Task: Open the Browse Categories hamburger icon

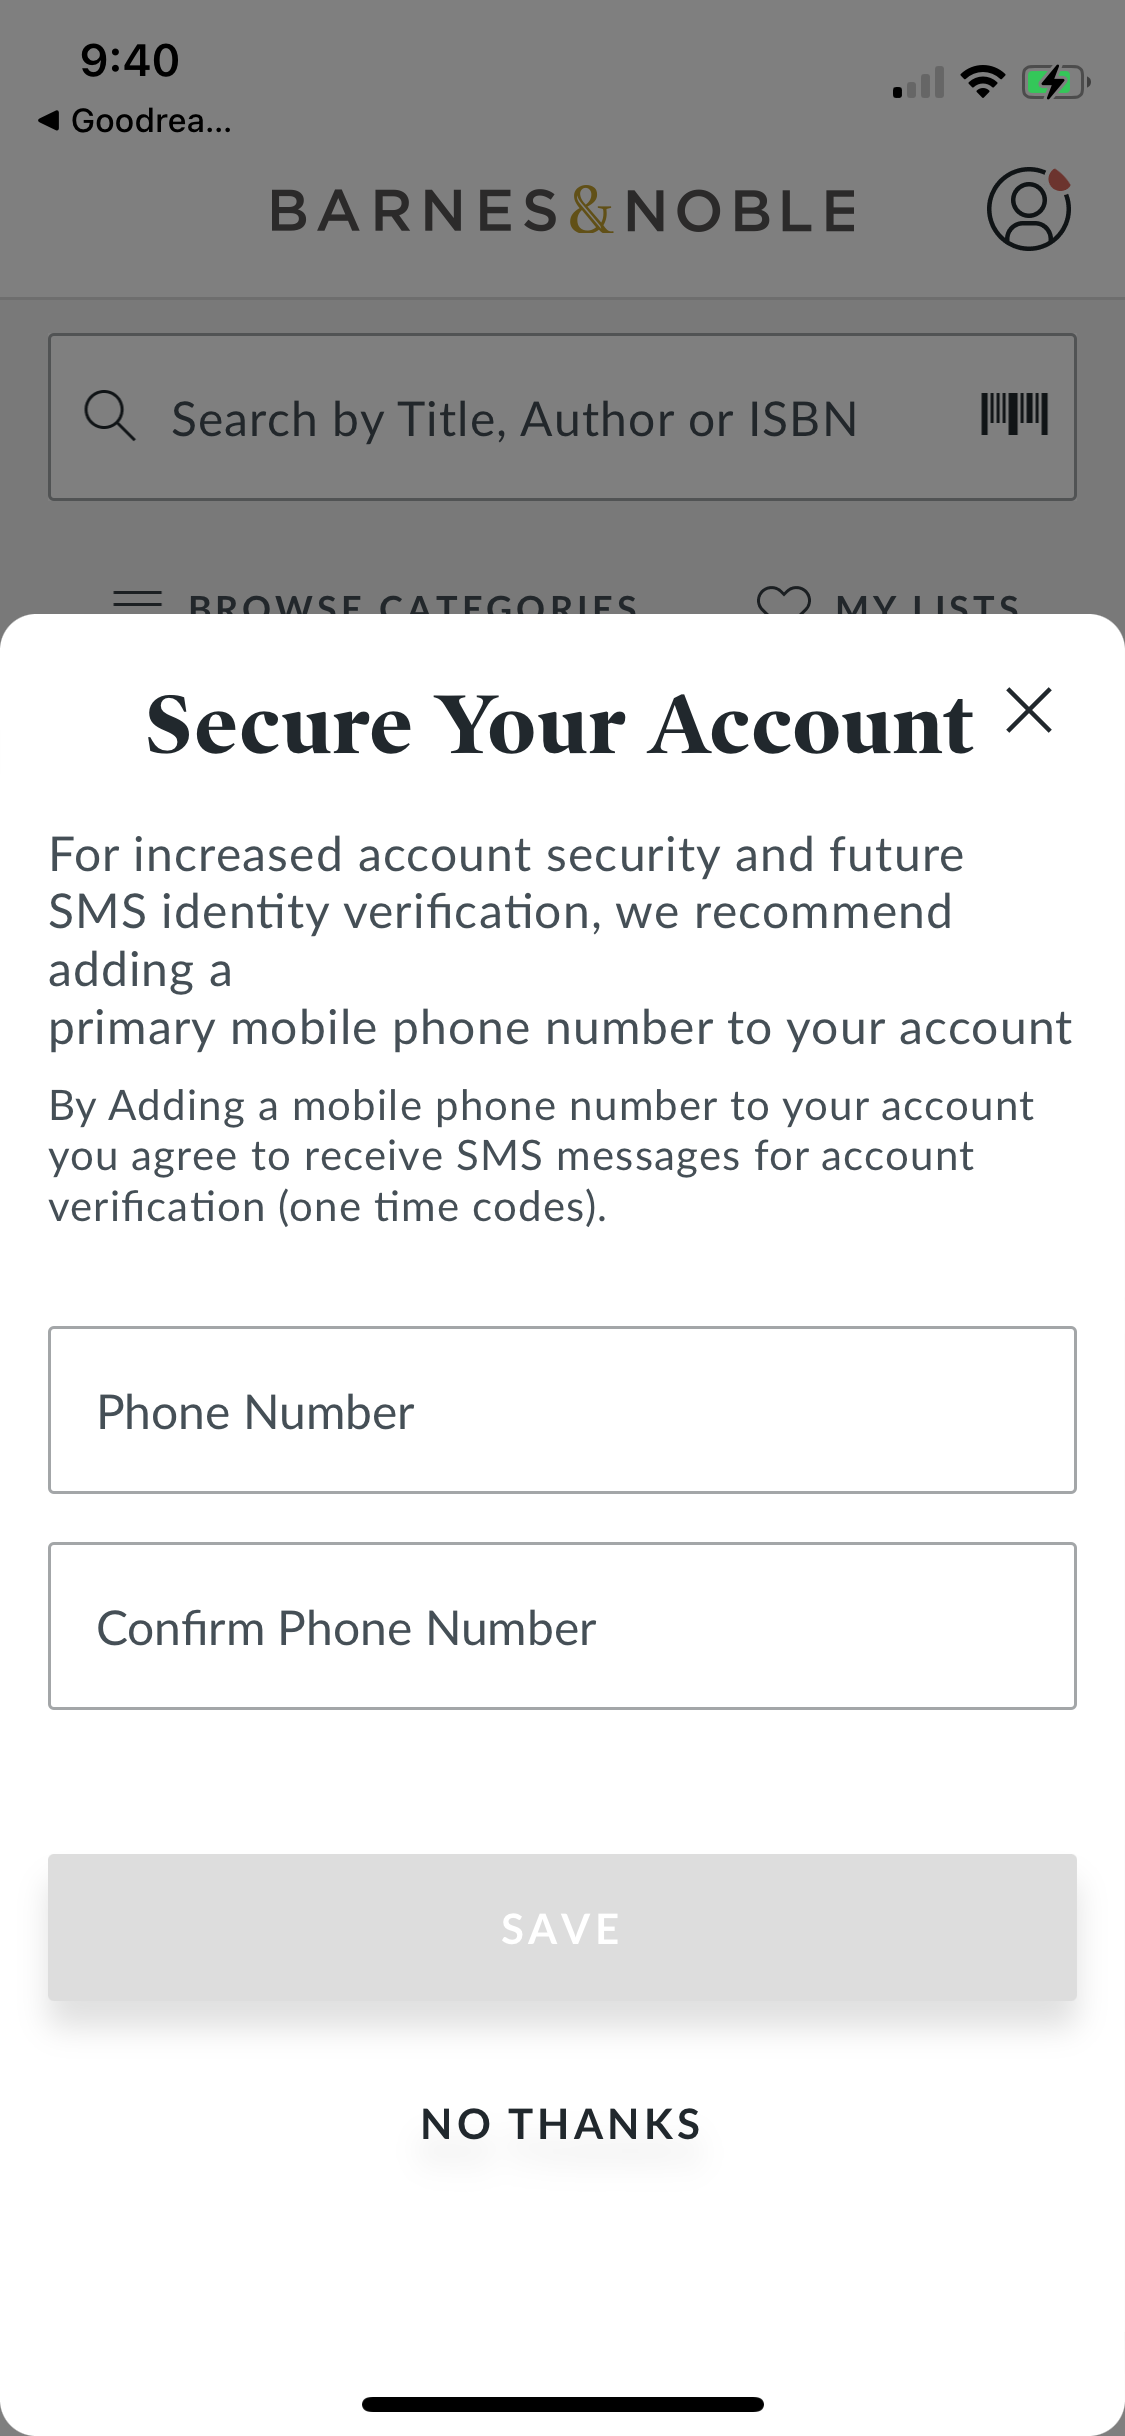Action: 138,601
